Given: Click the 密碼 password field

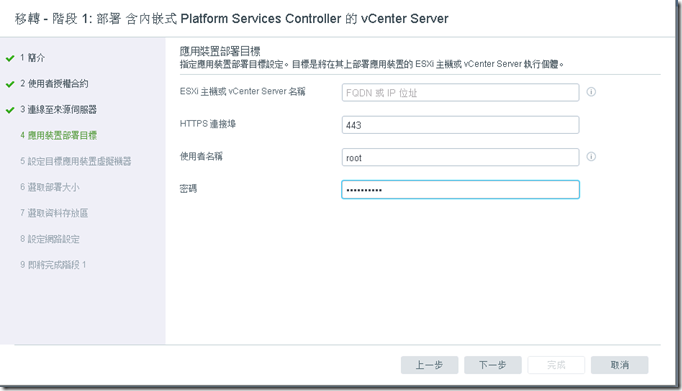Looking at the screenshot, I should tap(460, 190).
